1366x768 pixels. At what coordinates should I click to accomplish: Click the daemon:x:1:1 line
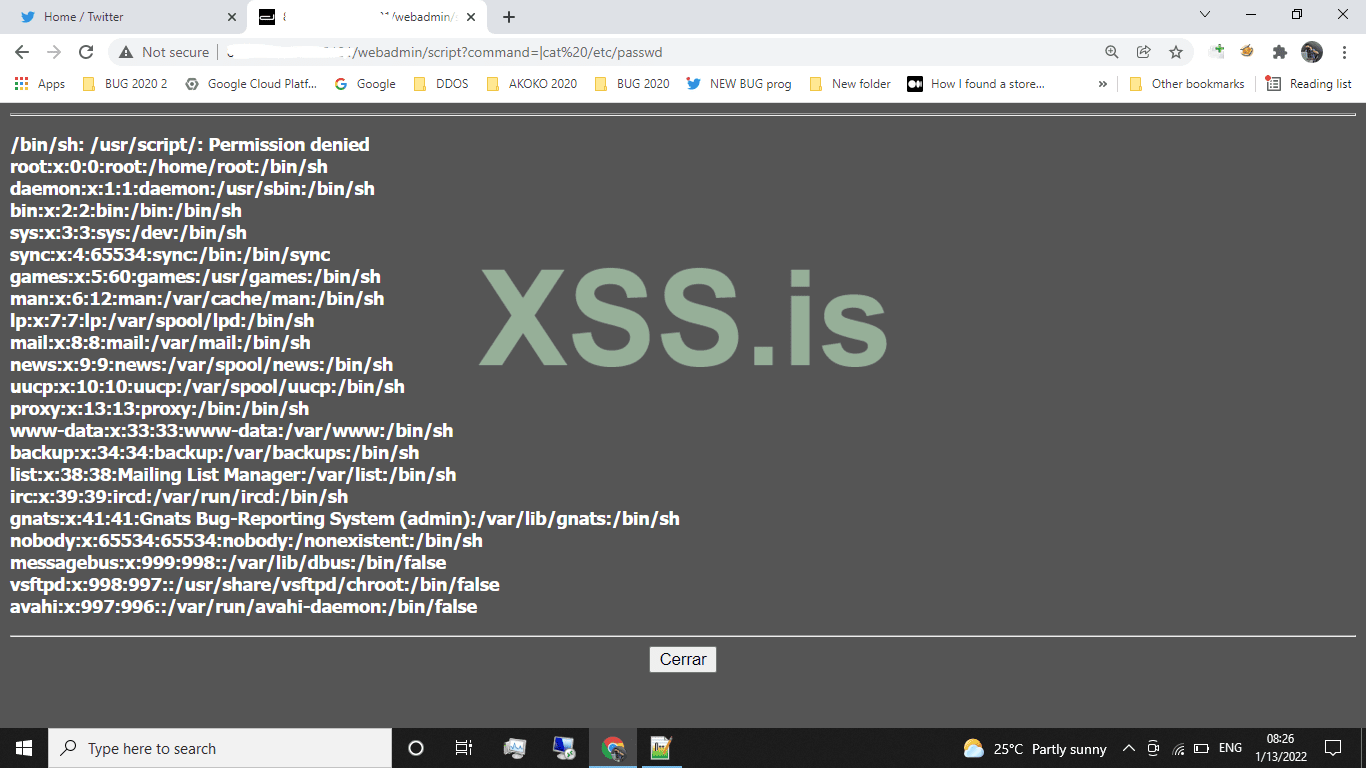pos(192,189)
